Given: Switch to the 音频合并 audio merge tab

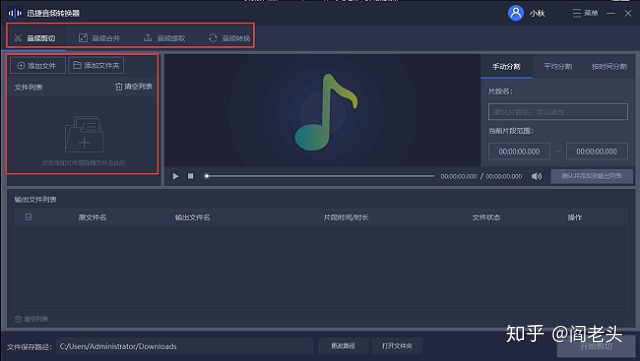Looking at the screenshot, I should 100,38.
